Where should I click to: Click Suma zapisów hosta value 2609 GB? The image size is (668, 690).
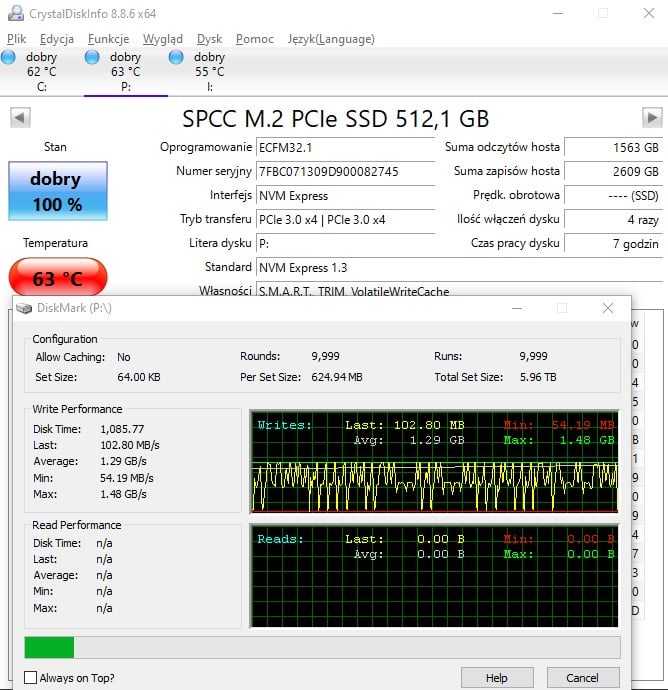[x=613, y=171]
